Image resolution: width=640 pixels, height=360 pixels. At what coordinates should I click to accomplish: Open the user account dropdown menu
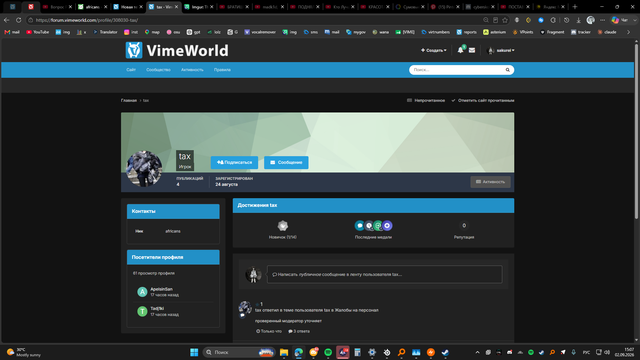click(501, 50)
